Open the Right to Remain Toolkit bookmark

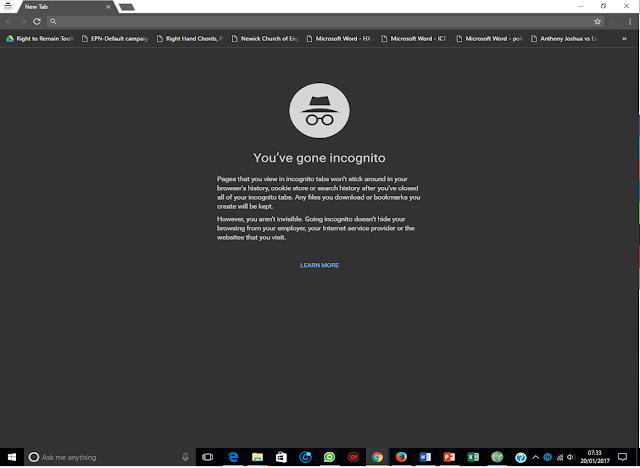[x=40, y=39]
